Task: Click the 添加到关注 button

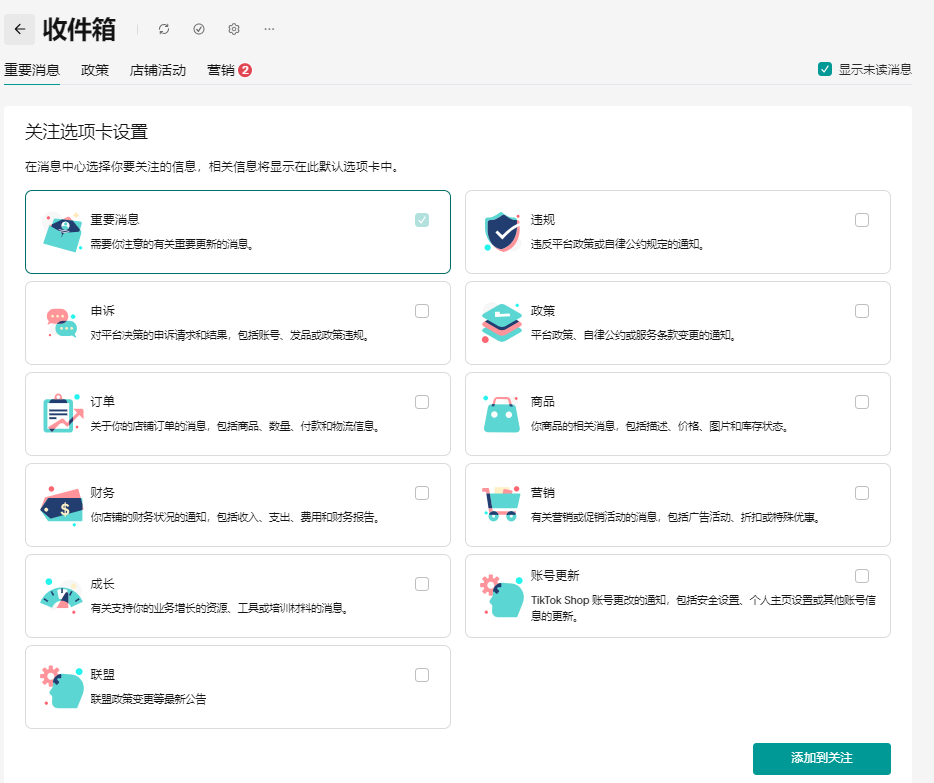Action: coord(821,758)
